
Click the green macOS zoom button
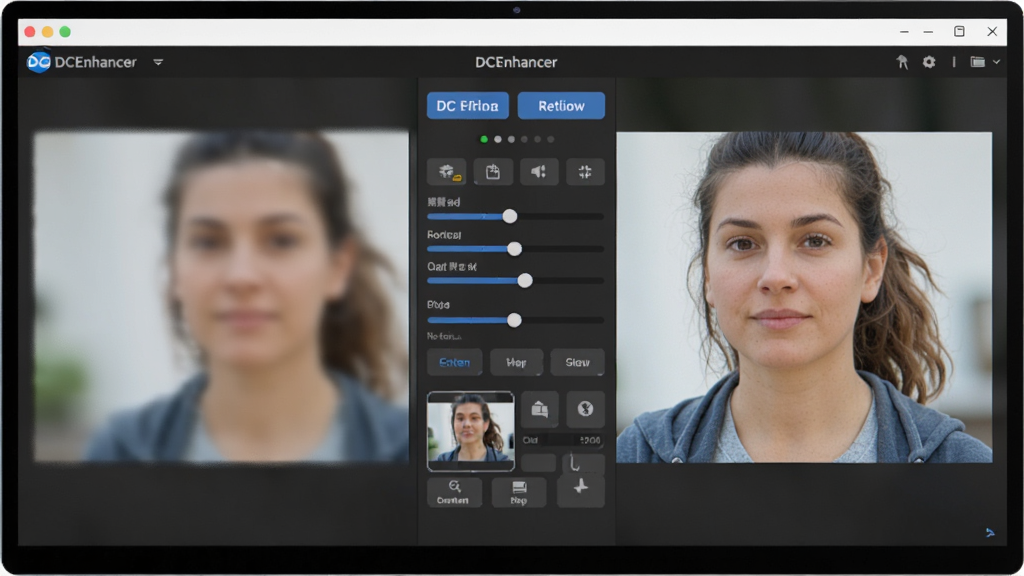(65, 31)
